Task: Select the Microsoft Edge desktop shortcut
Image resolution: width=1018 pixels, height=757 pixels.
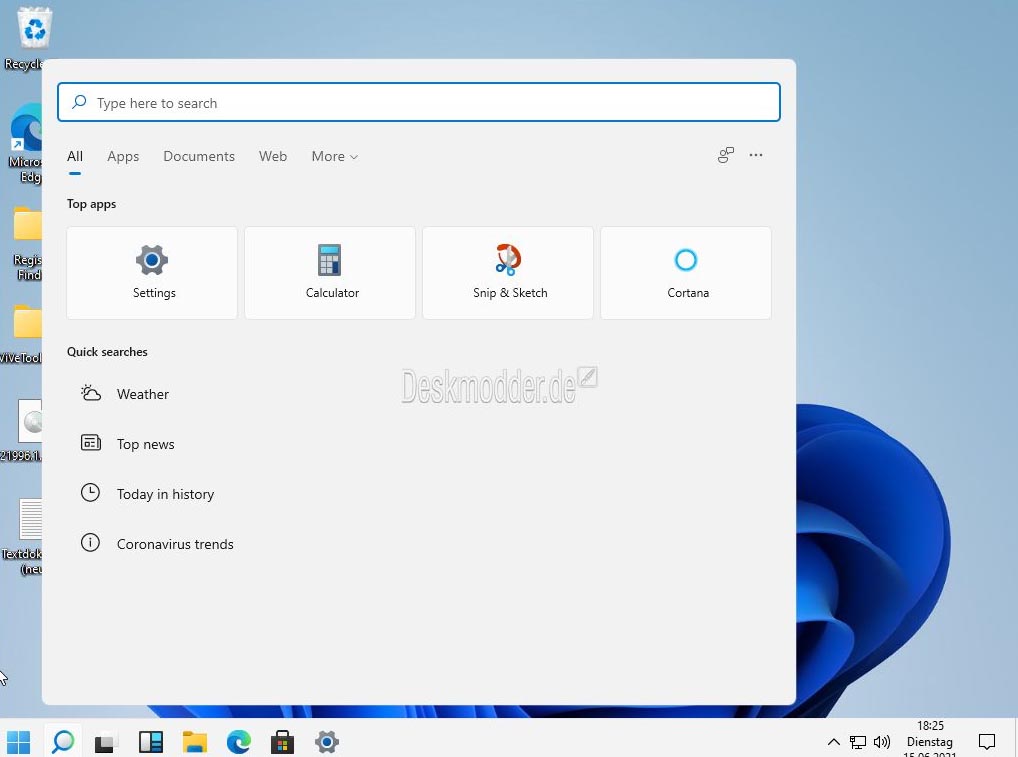Action: [x=26, y=144]
